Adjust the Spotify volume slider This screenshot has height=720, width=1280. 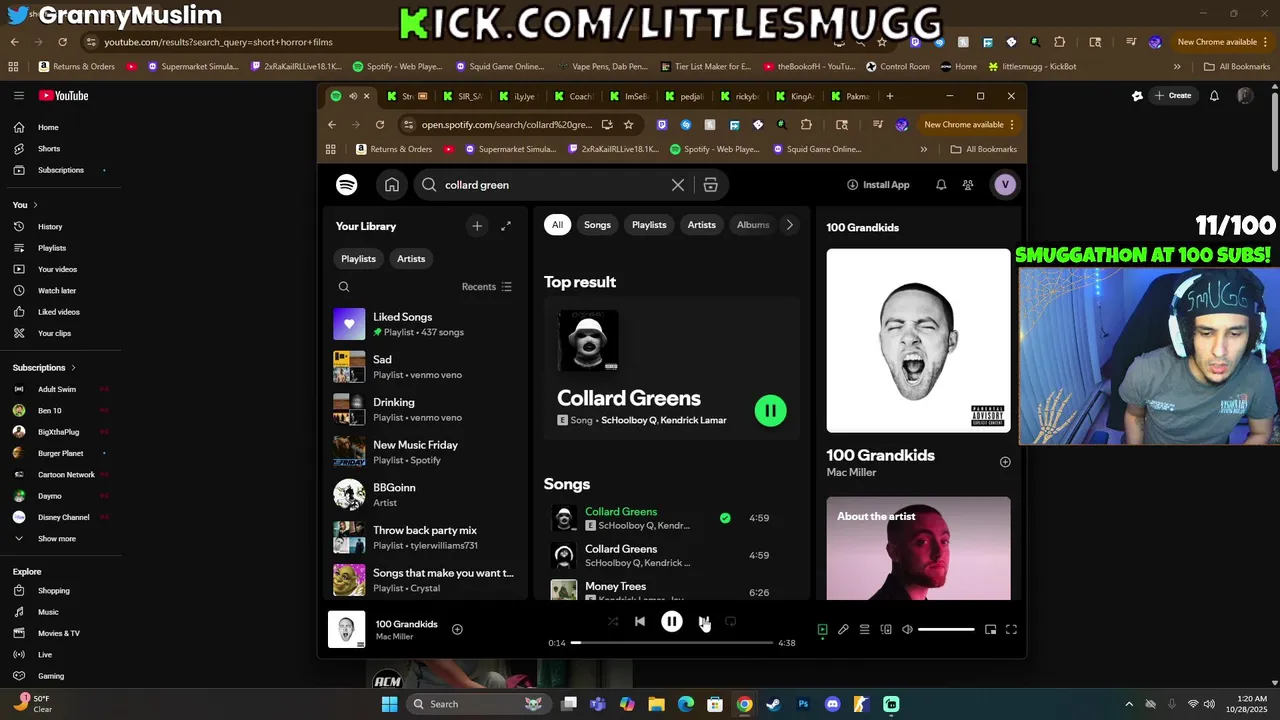coord(946,630)
